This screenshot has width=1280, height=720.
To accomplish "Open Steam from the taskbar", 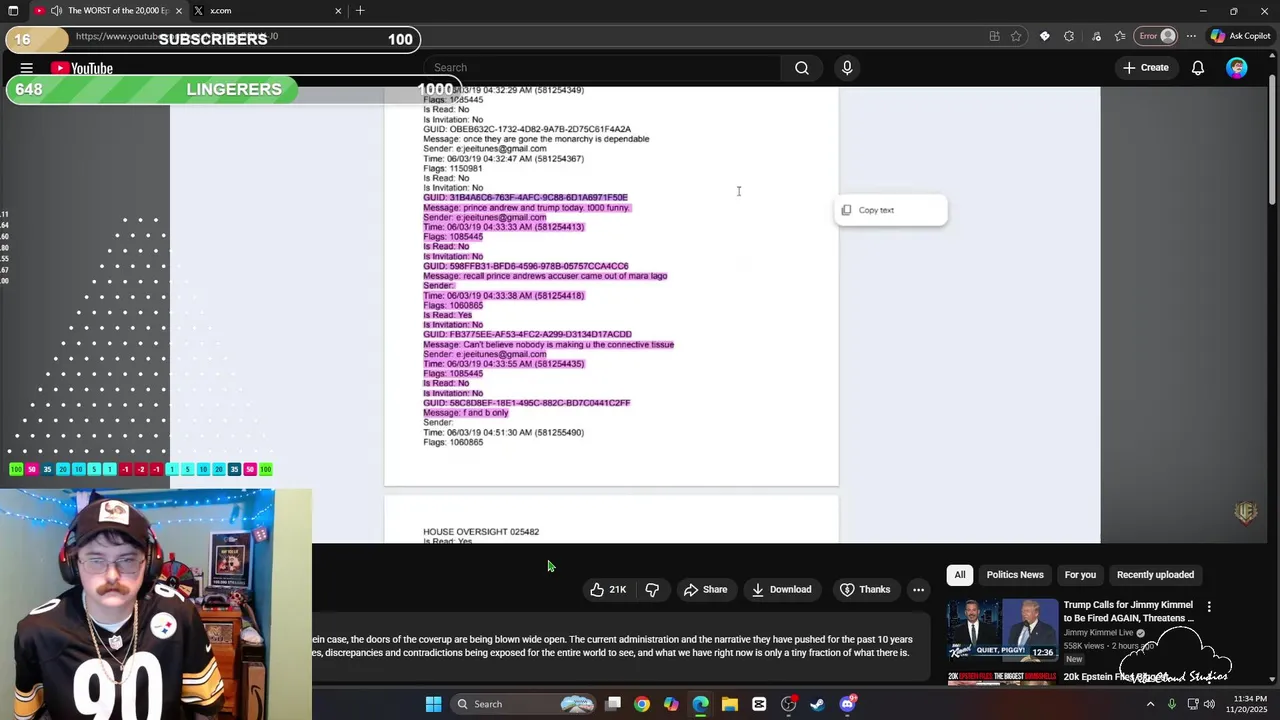I will click(x=818, y=704).
